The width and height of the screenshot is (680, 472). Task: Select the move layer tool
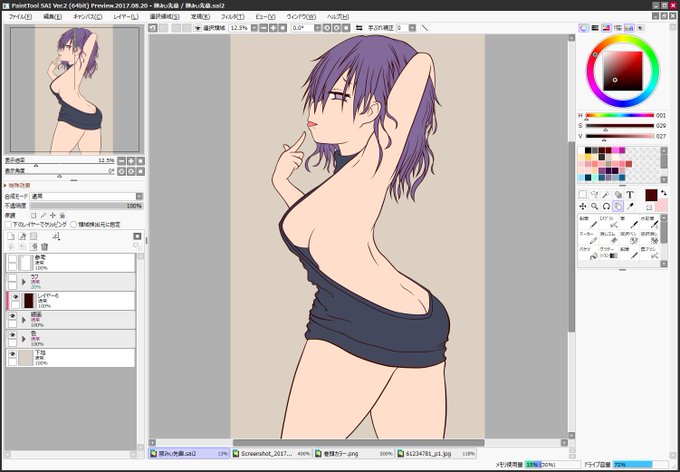[x=583, y=206]
